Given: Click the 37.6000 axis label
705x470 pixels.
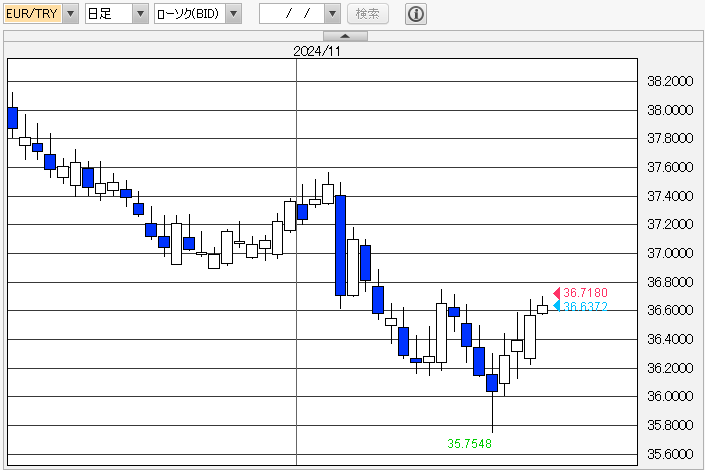Looking at the screenshot, I should pos(670,167).
